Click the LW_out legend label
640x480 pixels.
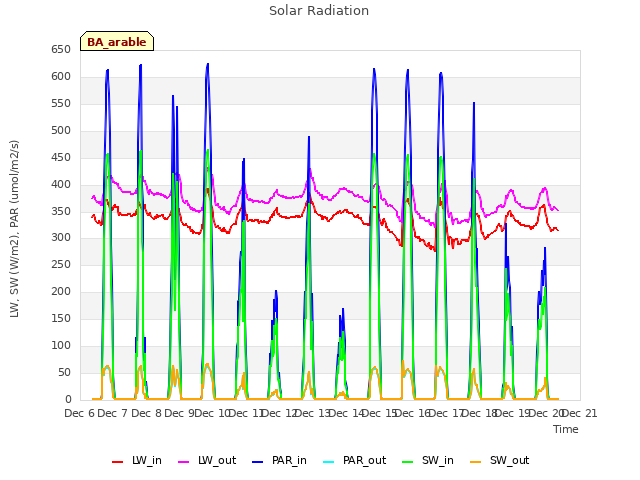click(x=217, y=460)
